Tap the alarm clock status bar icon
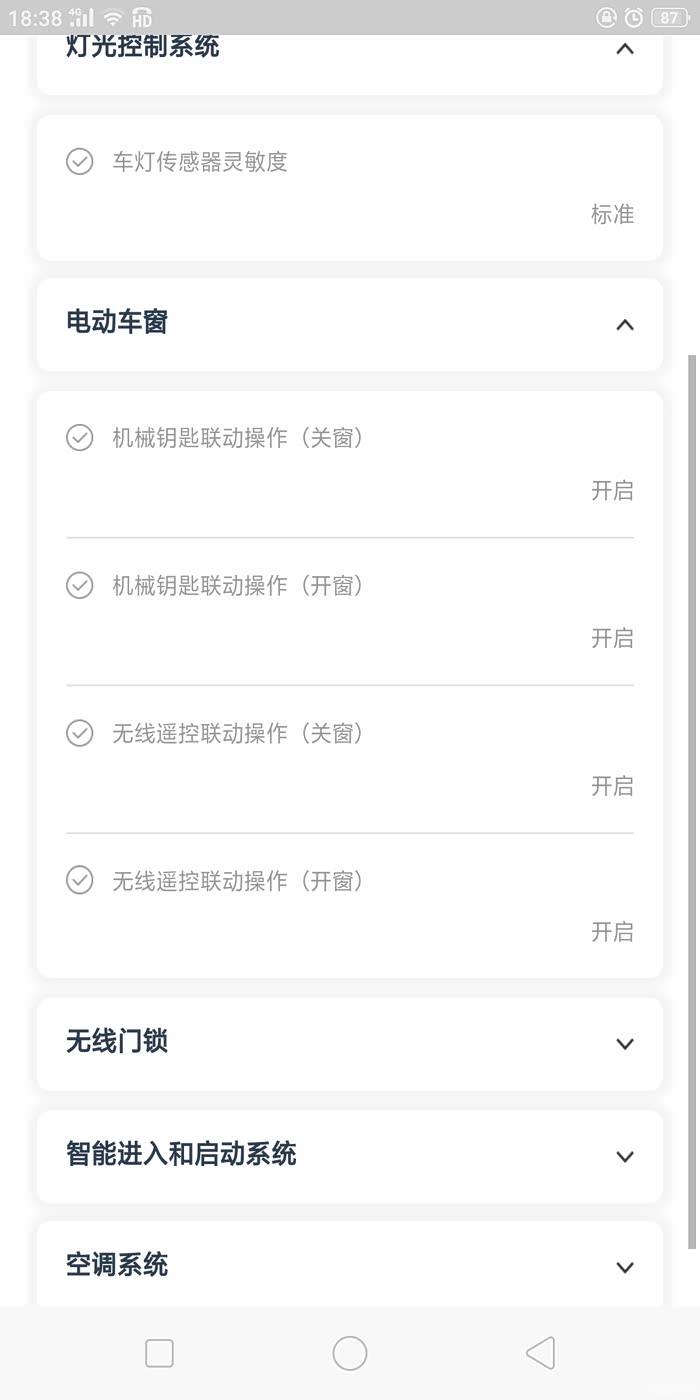 [x=634, y=17]
